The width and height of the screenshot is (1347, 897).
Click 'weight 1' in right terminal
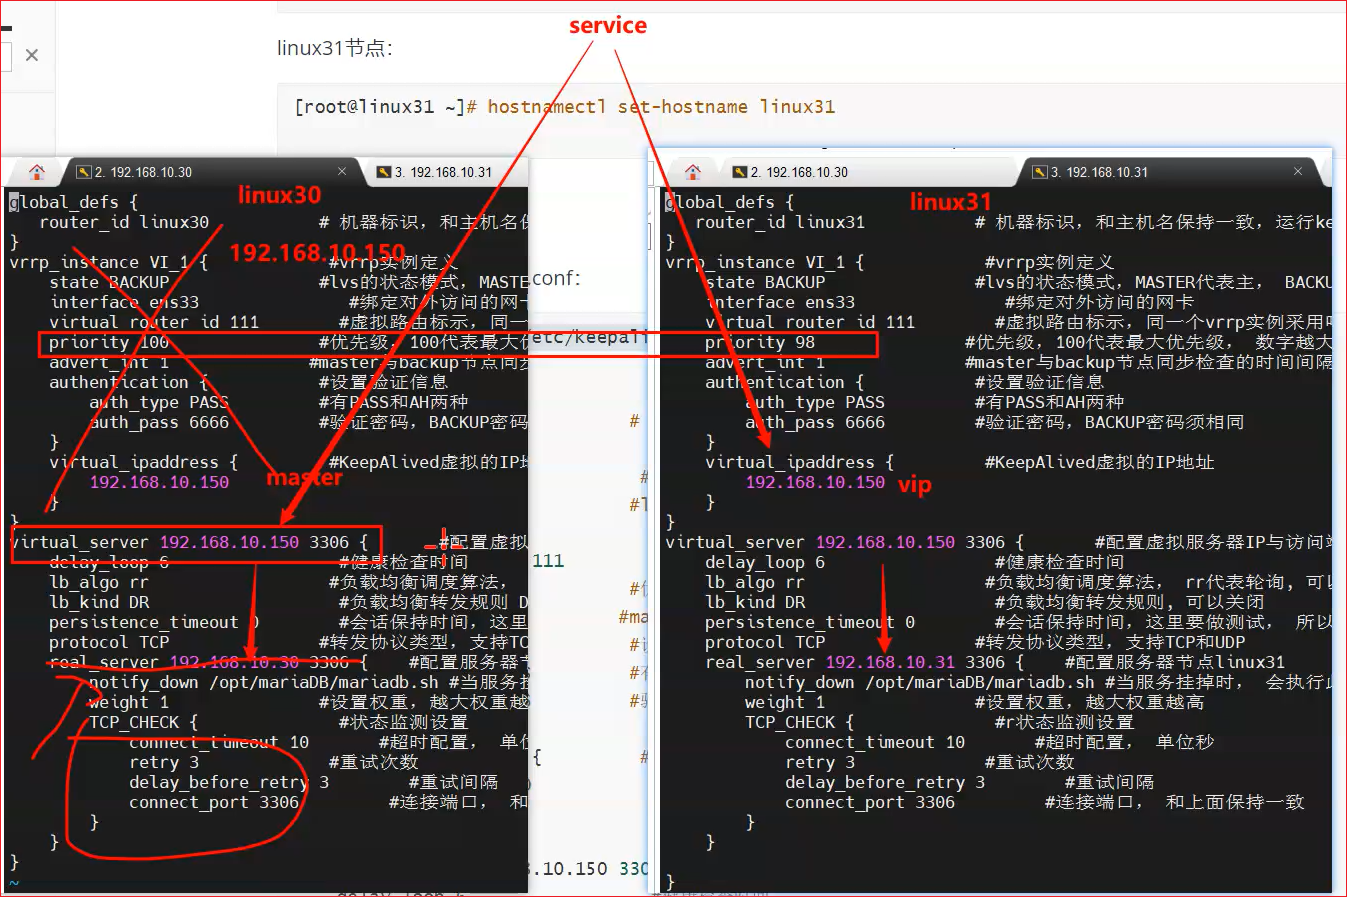[785, 702]
